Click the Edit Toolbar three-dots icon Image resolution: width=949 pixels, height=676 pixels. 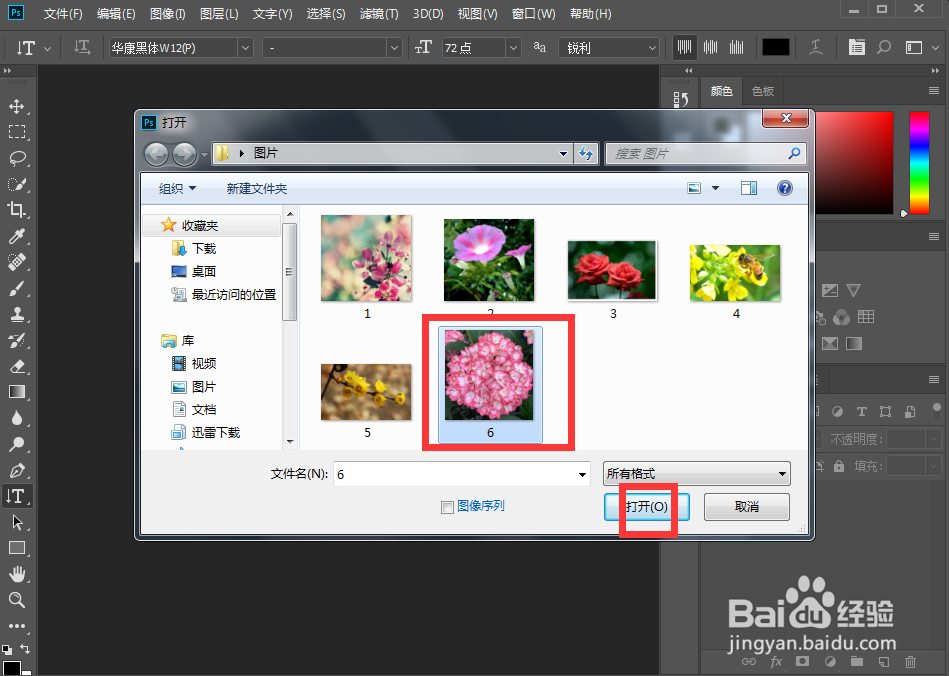tap(16, 626)
